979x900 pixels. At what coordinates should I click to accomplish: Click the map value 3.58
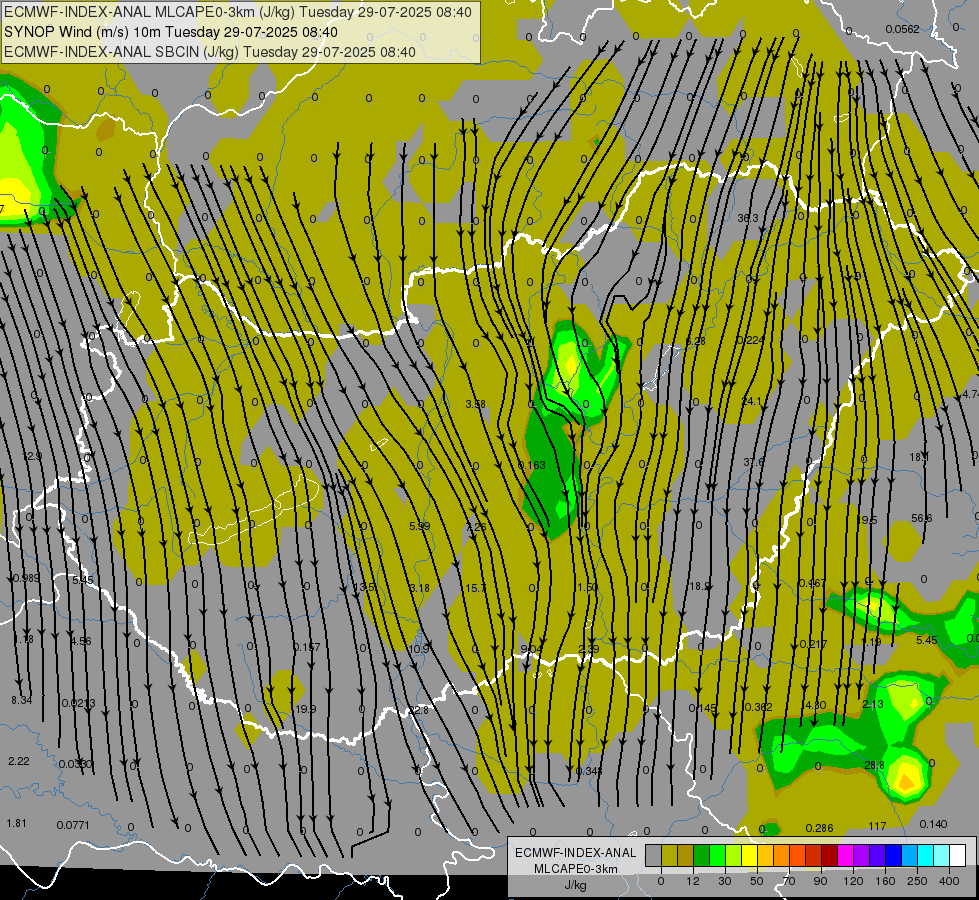pyautogui.click(x=475, y=404)
